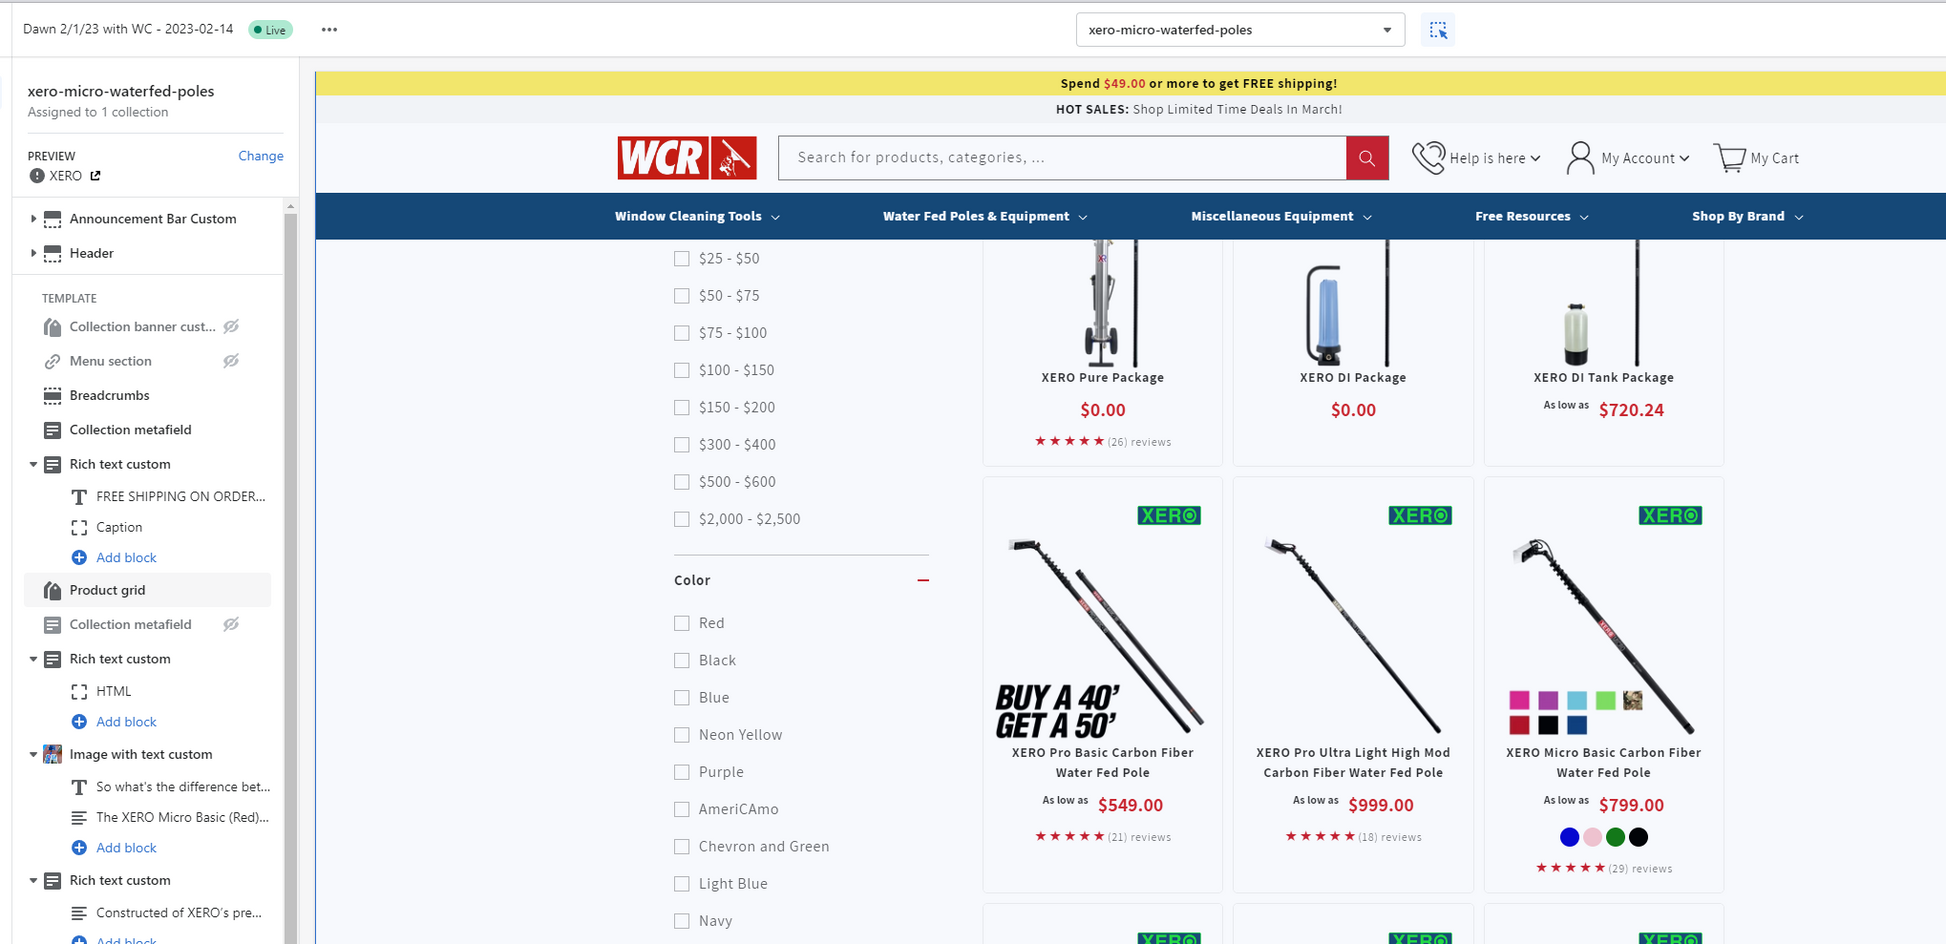1946x944 pixels.
Task: Check the Neon Yellow color filter
Action: (x=682, y=735)
